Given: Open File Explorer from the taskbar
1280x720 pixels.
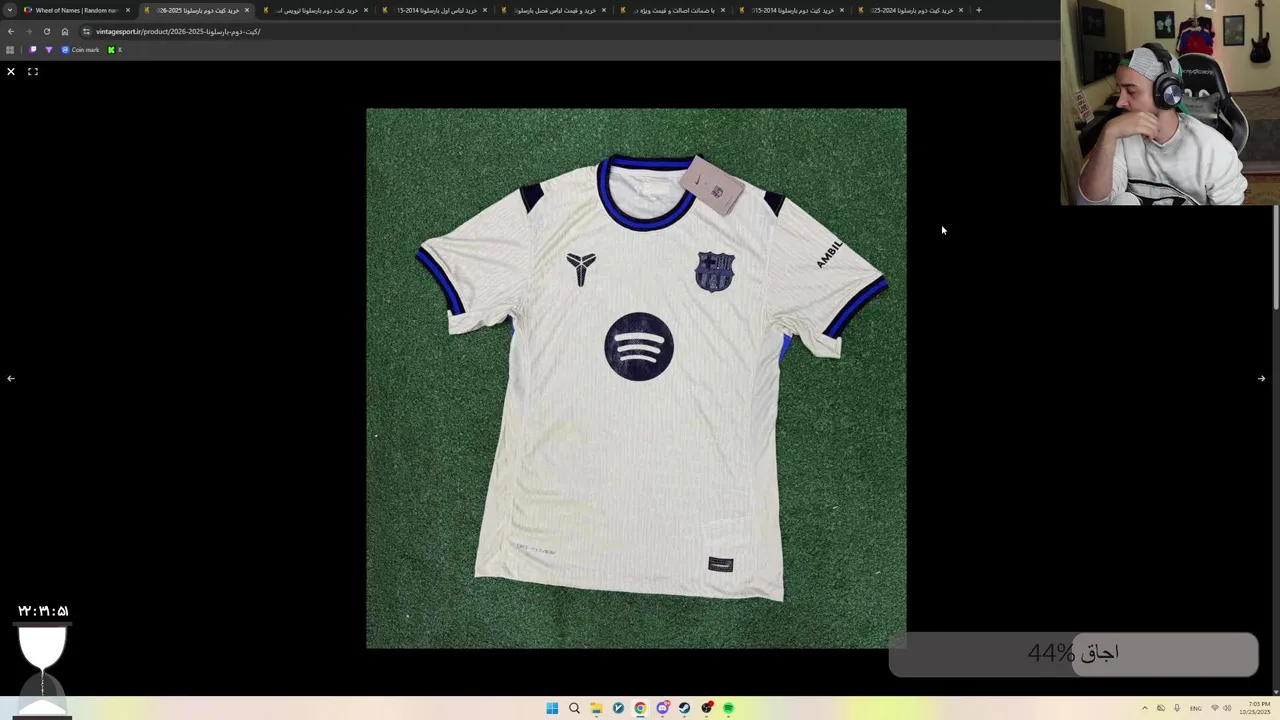Looking at the screenshot, I should tap(596, 708).
